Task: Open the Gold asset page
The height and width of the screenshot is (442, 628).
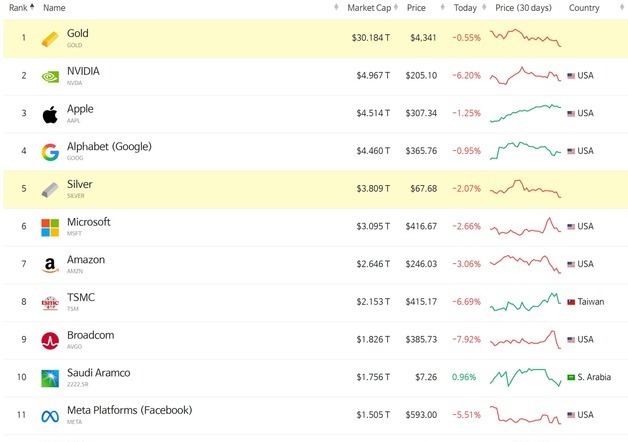Action: (x=78, y=33)
